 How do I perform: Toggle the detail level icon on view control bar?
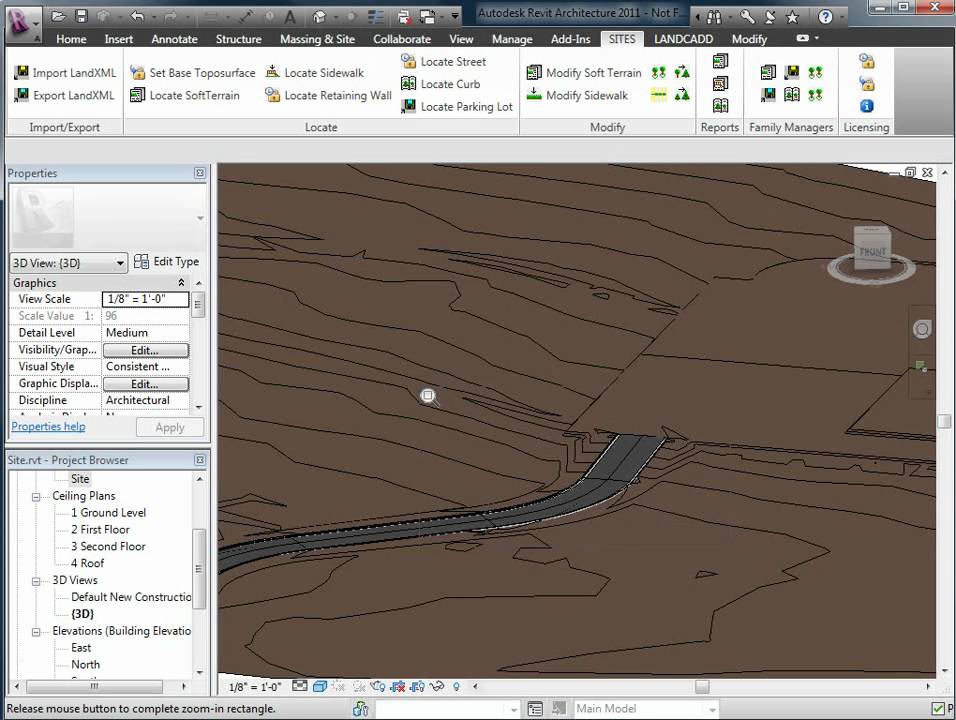pyautogui.click(x=299, y=686)
